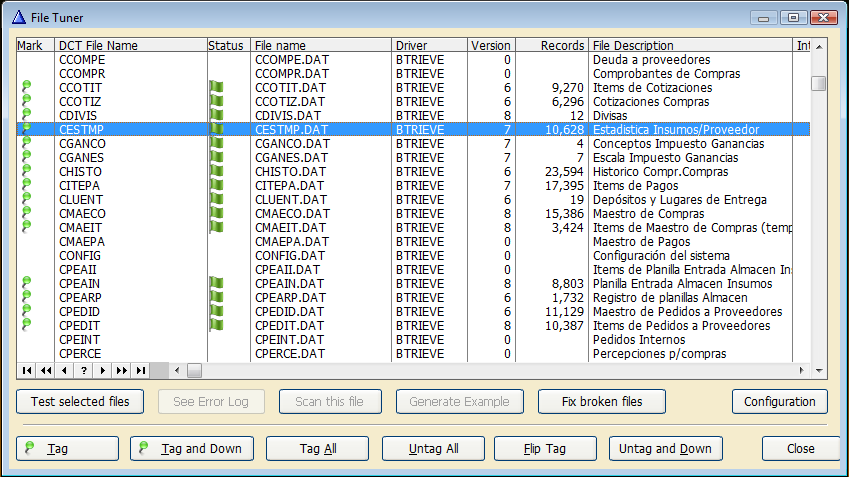
Task: Click Tag and Down button
Action: point(192,449)
